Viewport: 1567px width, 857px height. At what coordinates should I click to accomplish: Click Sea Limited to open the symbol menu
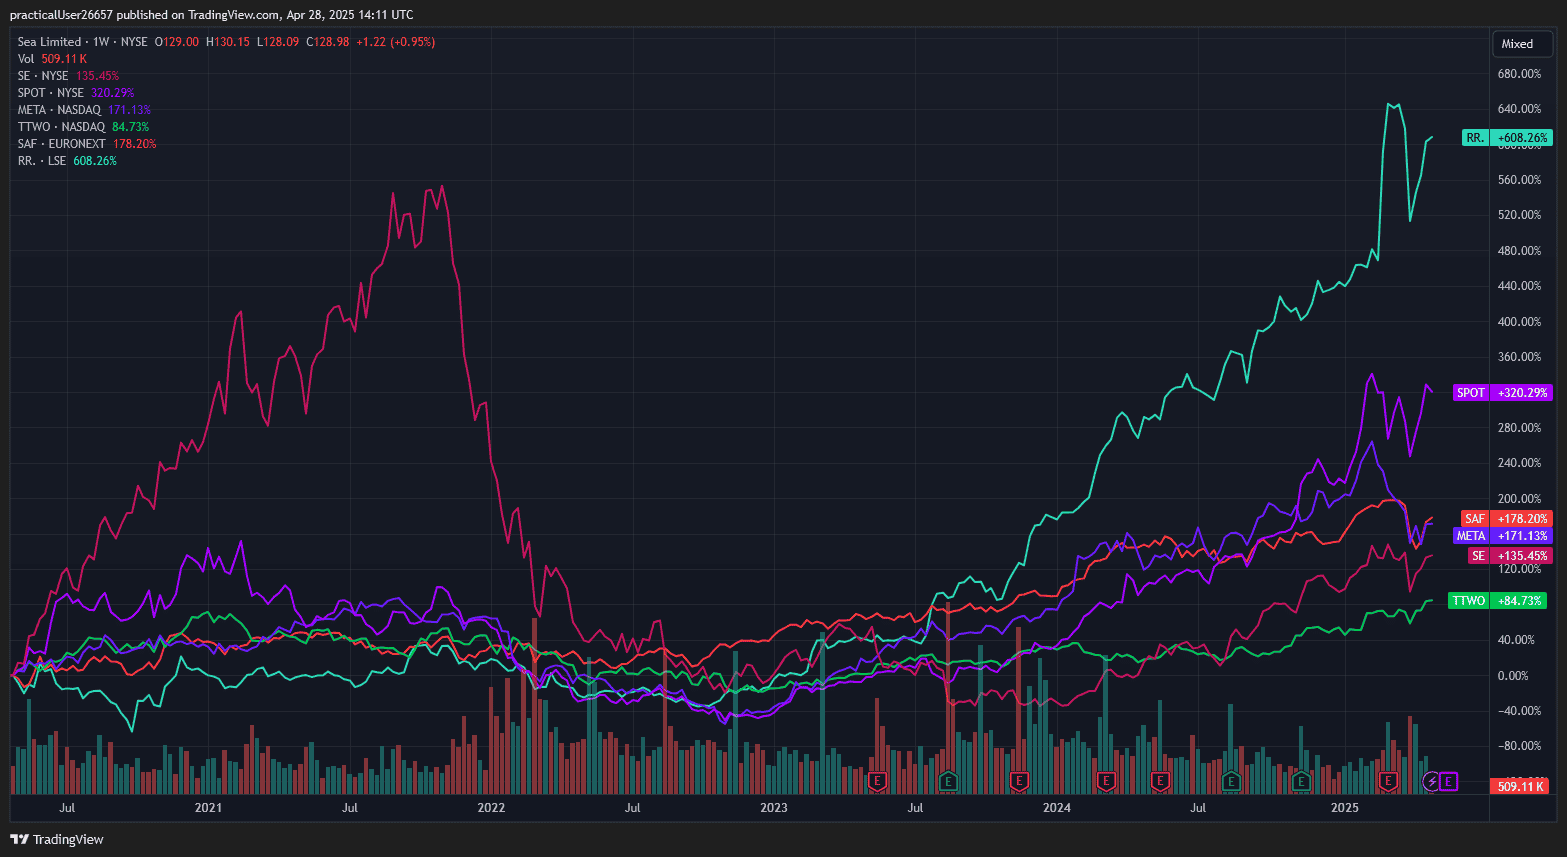point(47,41)
